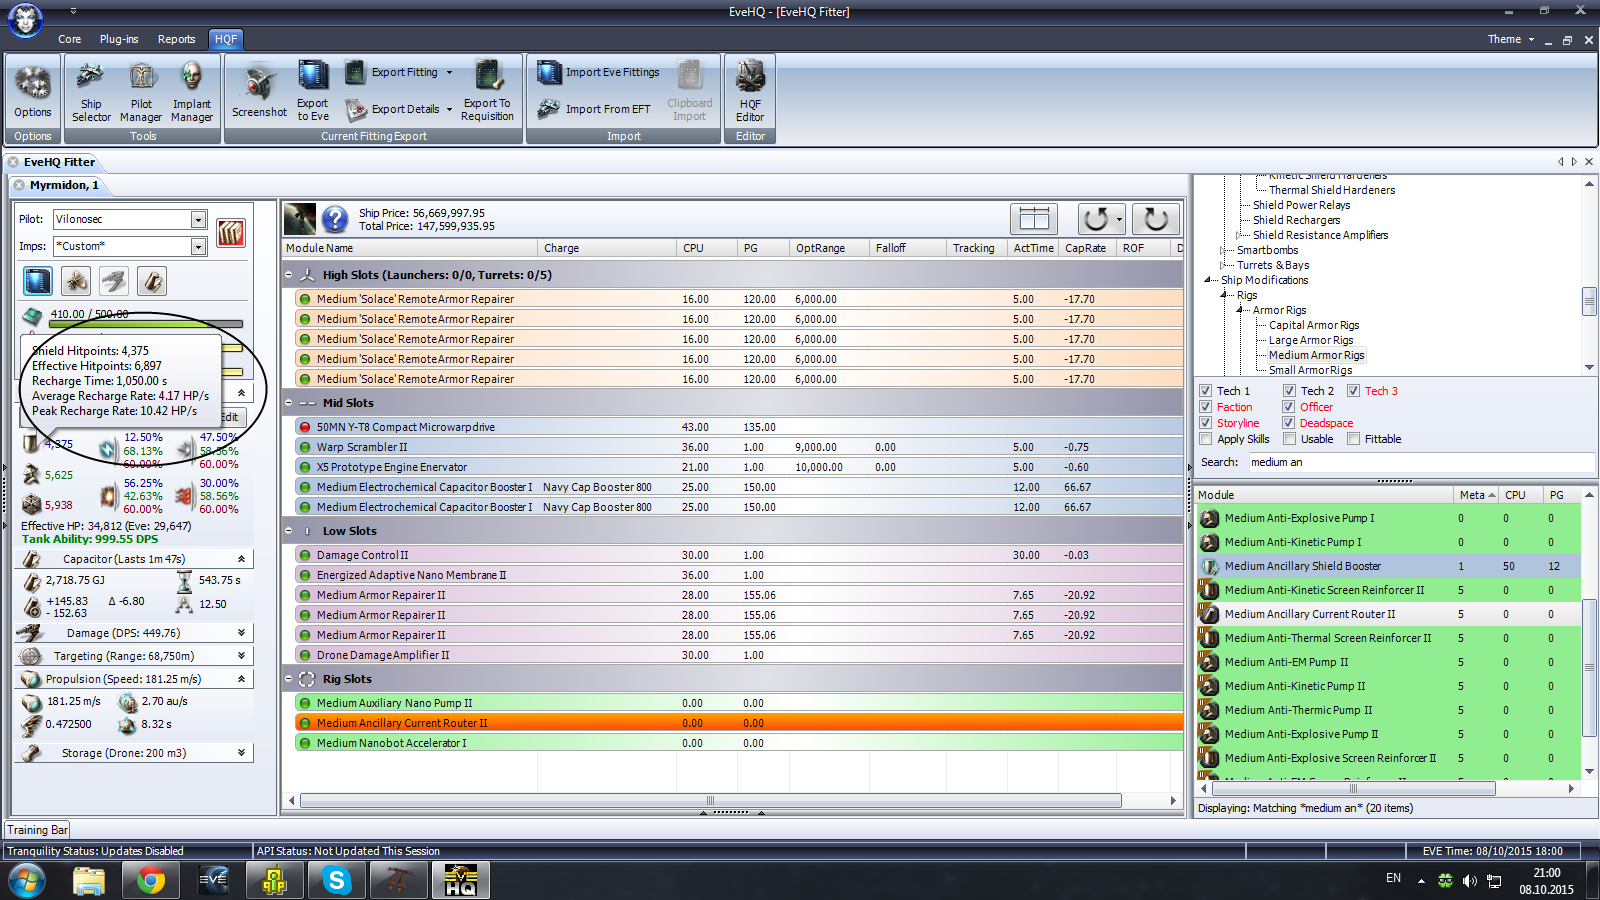The height and width of the screenshot is (900, 1600).
Task: Open the Reports menu
Action: click(x=176, y=39)
